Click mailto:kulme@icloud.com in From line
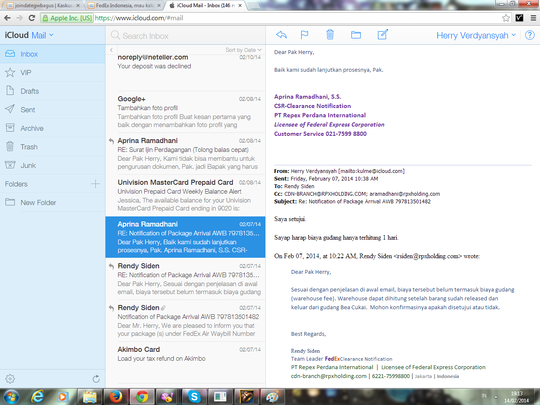Screen dimensions: 540x405 point(372,171)
